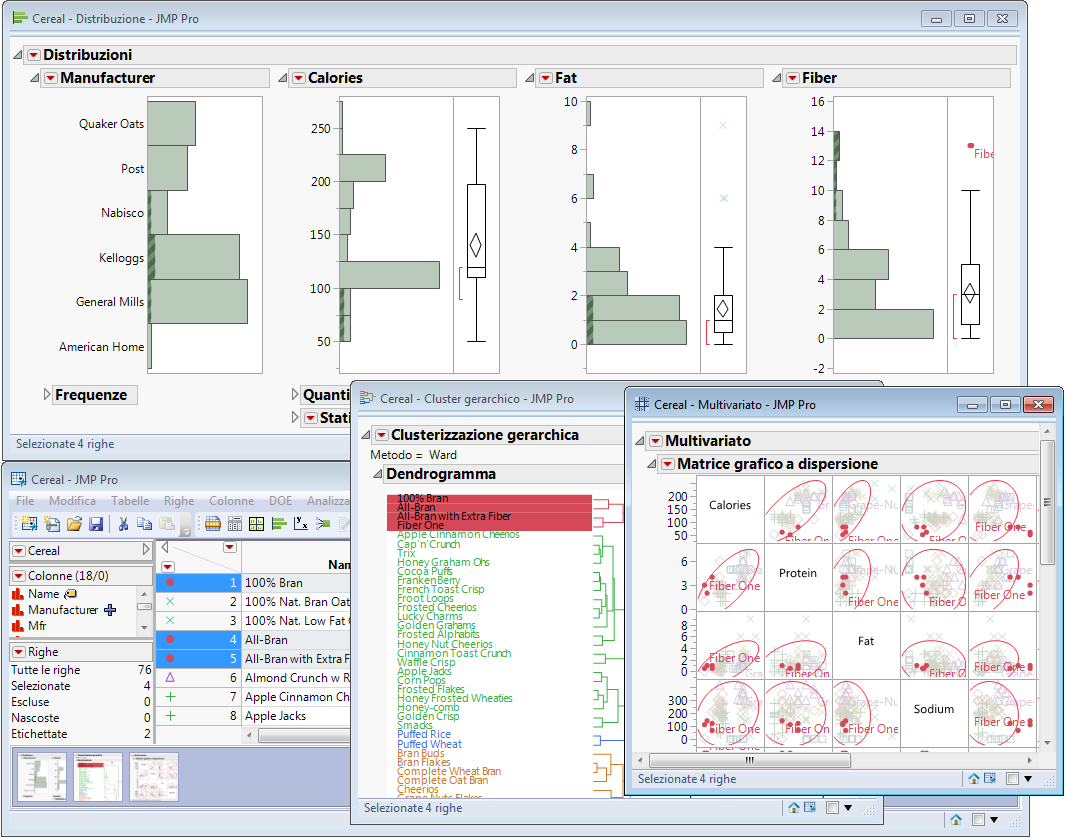Image resolution: width=1066 pixels, height=839 pixels.
Task: Toggle the checkbox in the Distribuzione window status bar
Action: pos(978,820)
